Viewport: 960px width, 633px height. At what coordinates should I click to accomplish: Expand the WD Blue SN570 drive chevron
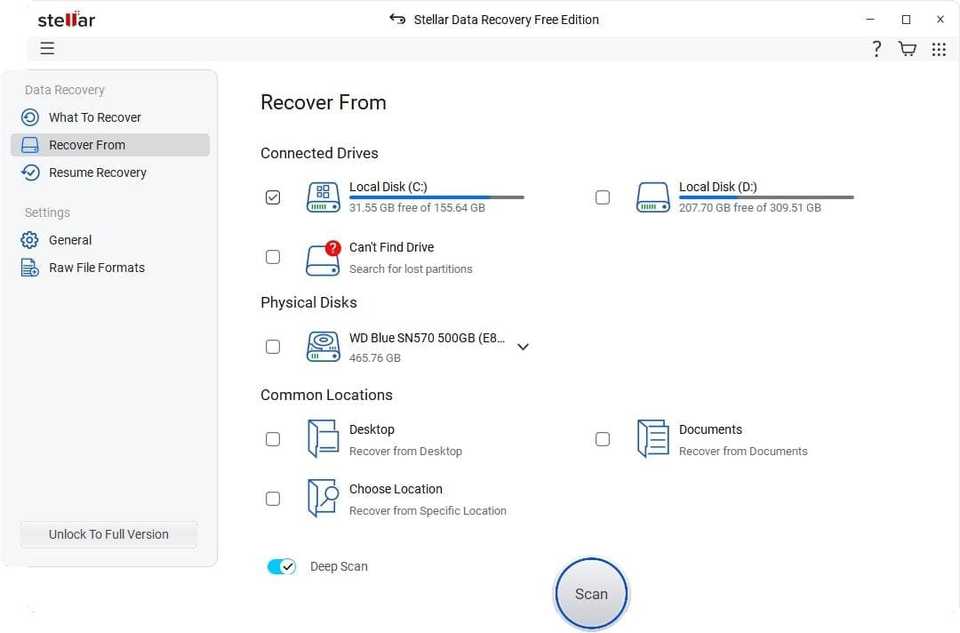[x=523, y=346]
